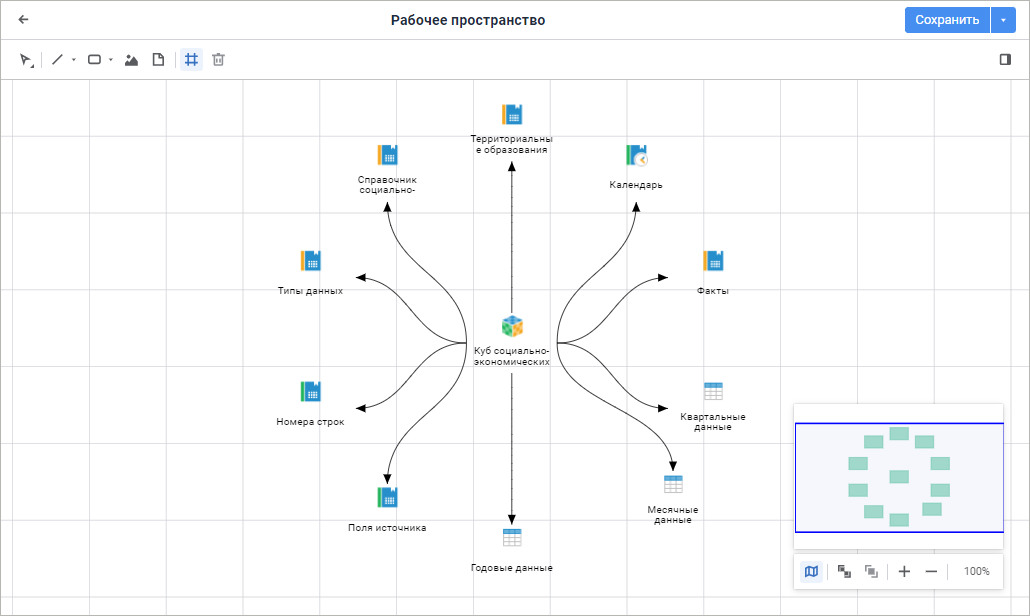Screen dimensions: 1030x616
Task: Click the send to back icon
Action: click(x=871, y=571)
